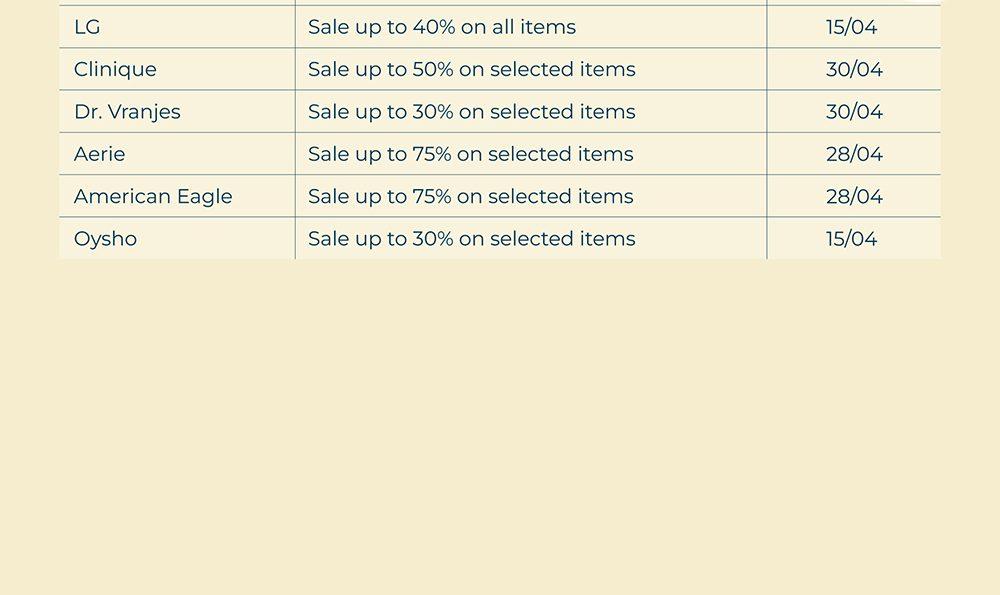
Task: Click the word "Eagle" in the brand column
Action: click(202, 197)
